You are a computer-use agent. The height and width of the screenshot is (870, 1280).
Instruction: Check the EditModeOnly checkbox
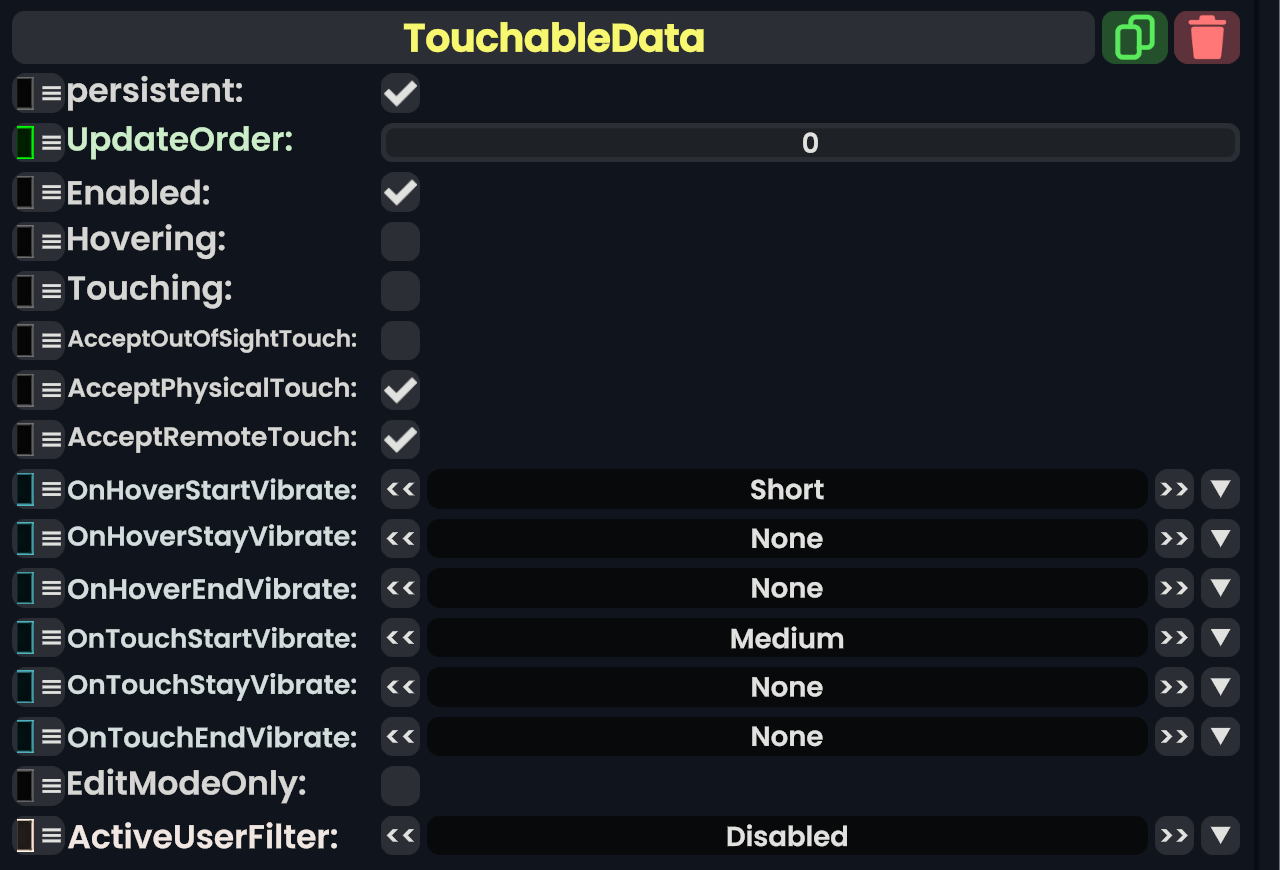click(x=400, y=786)
